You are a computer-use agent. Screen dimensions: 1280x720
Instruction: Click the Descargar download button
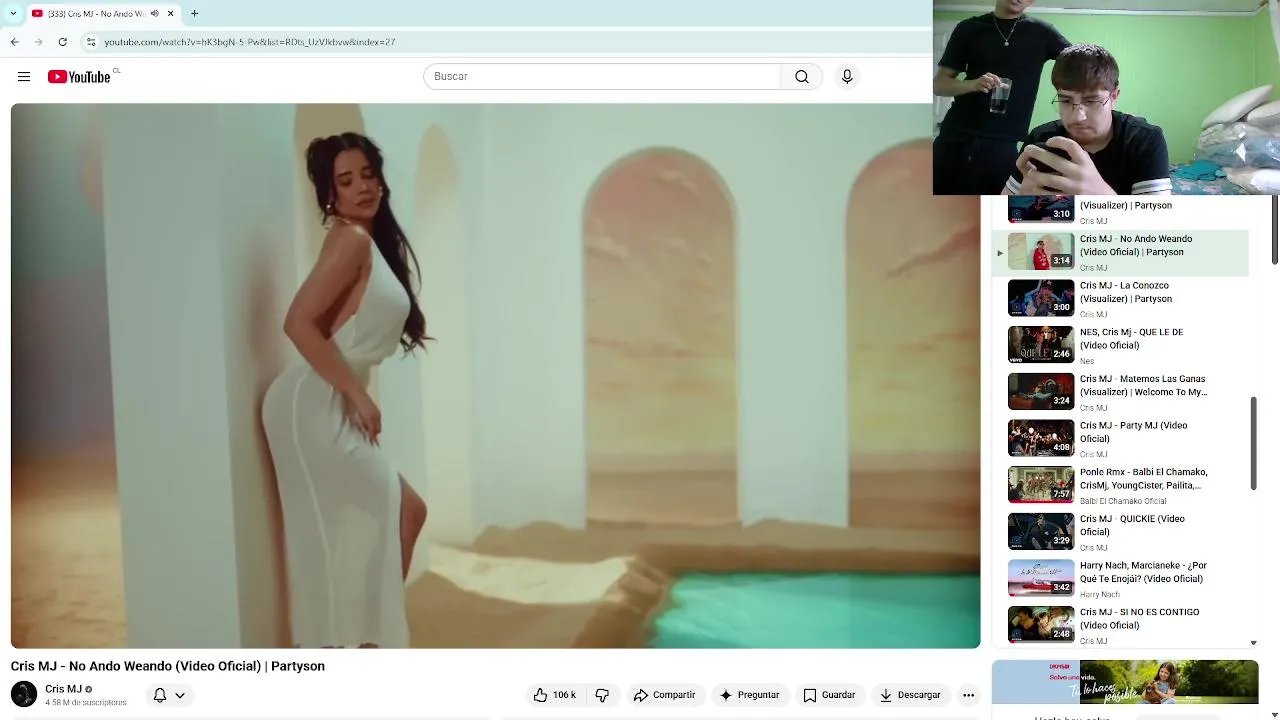(908, 695)
